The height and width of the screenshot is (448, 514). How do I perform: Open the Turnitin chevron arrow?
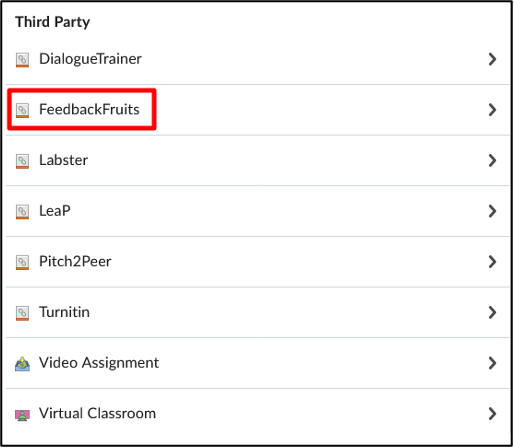click(492, 313)
